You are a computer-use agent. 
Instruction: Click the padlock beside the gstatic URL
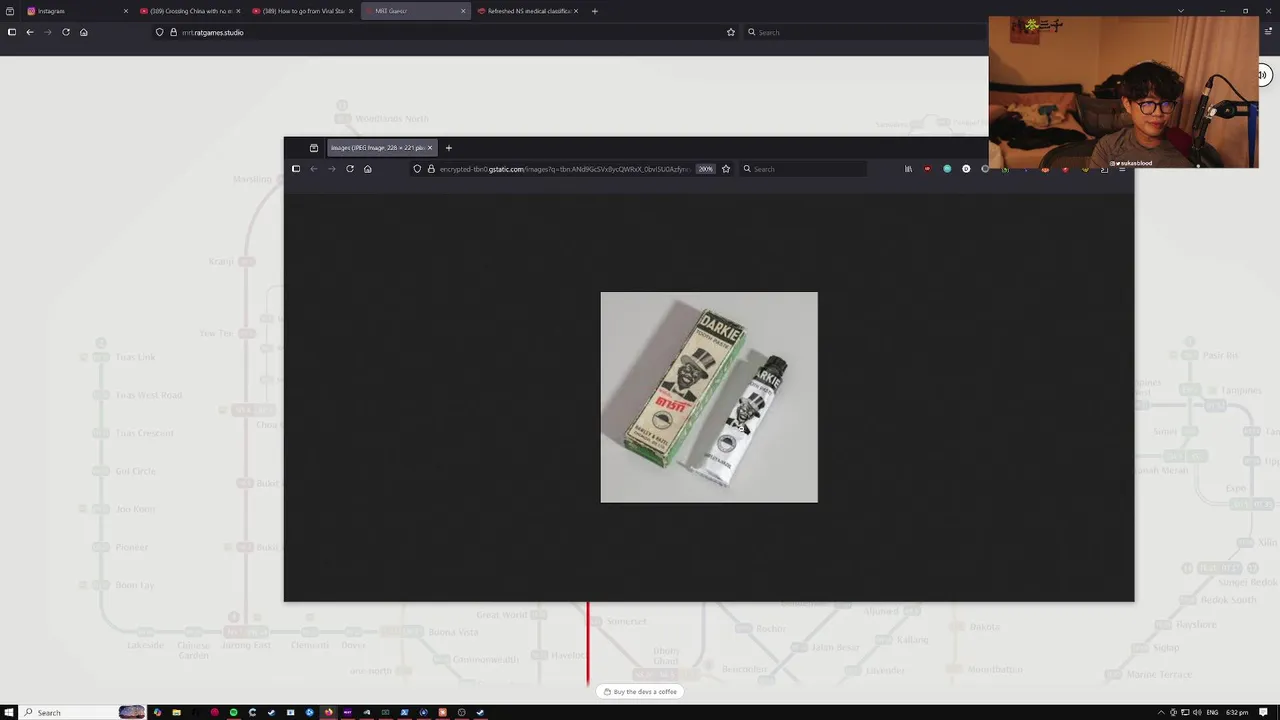click(x=431, y=169)
